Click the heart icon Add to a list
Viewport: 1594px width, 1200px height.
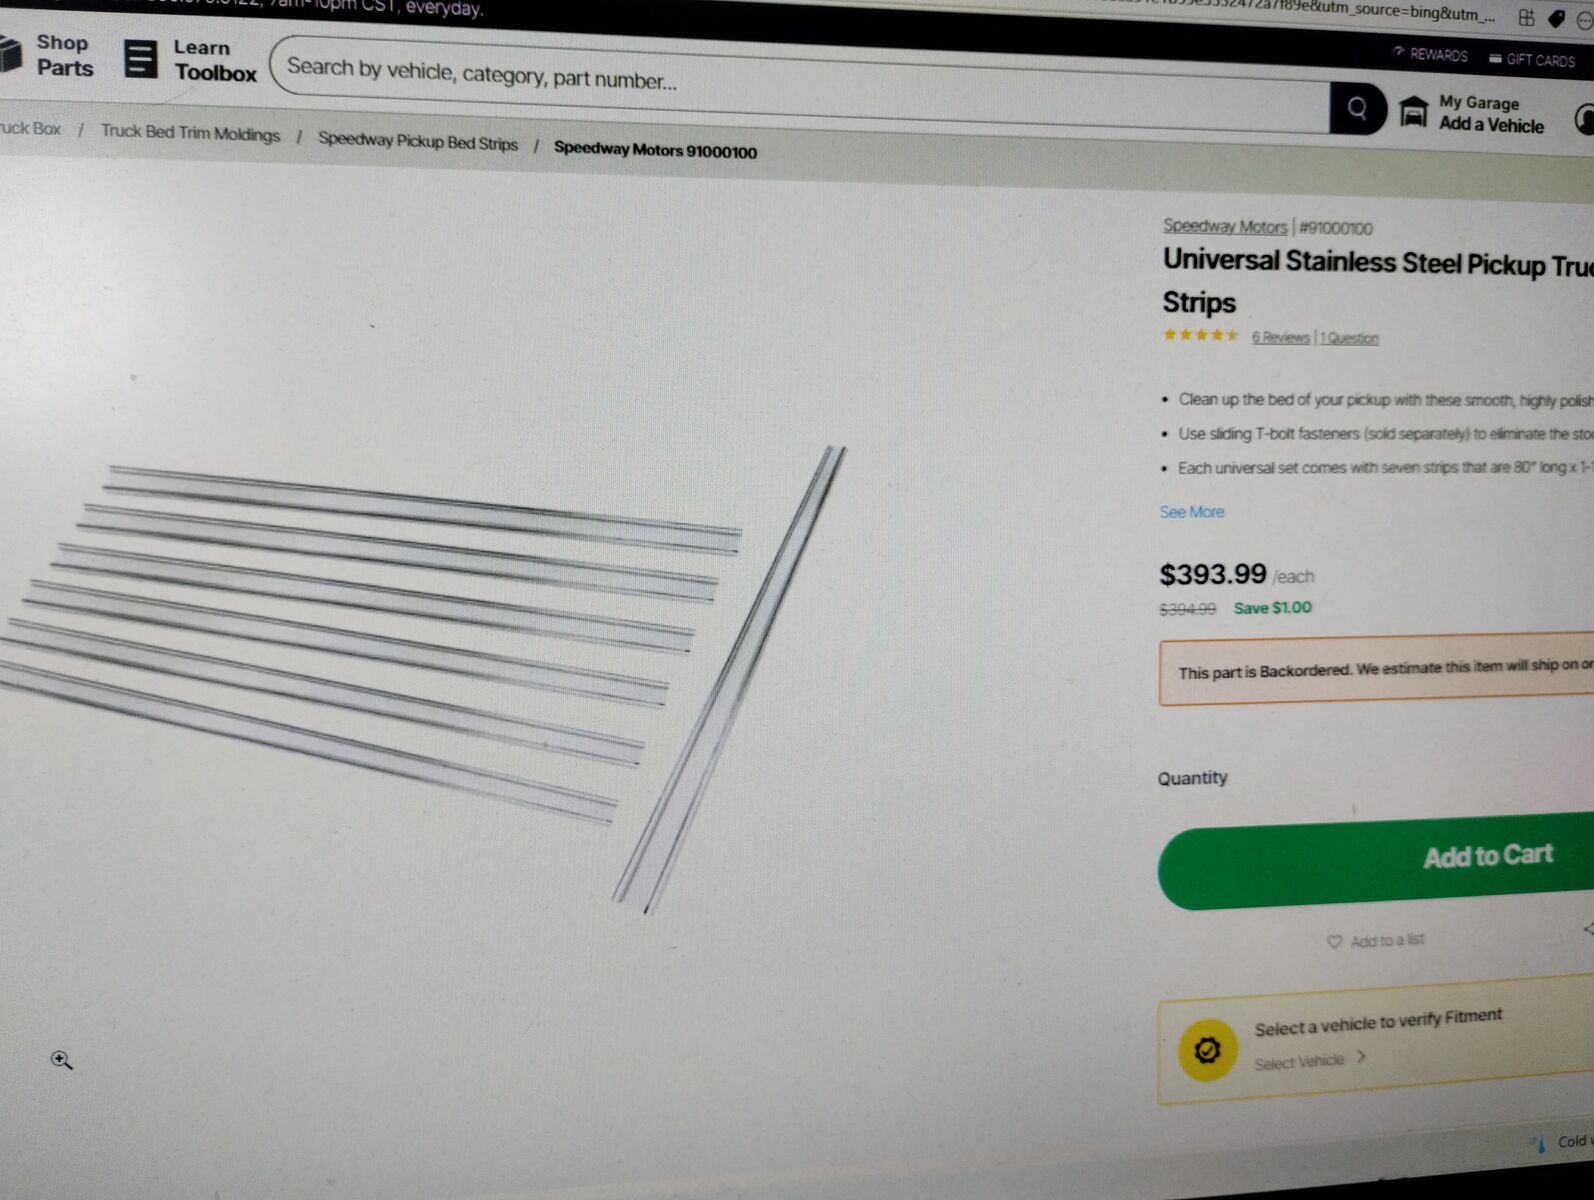click(x=1334, y=942)
